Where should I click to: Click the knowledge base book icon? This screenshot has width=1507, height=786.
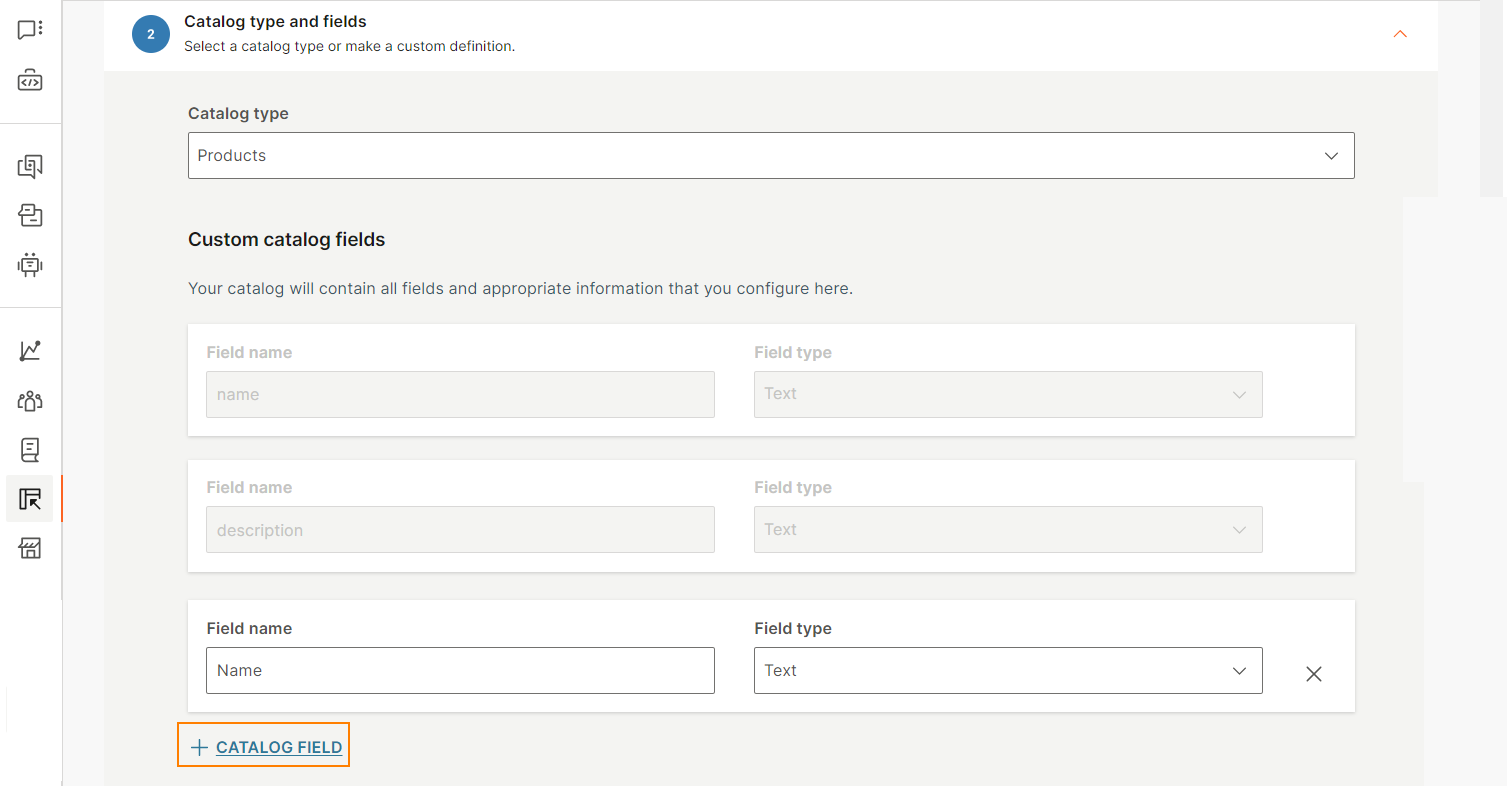tap(30, 450)
